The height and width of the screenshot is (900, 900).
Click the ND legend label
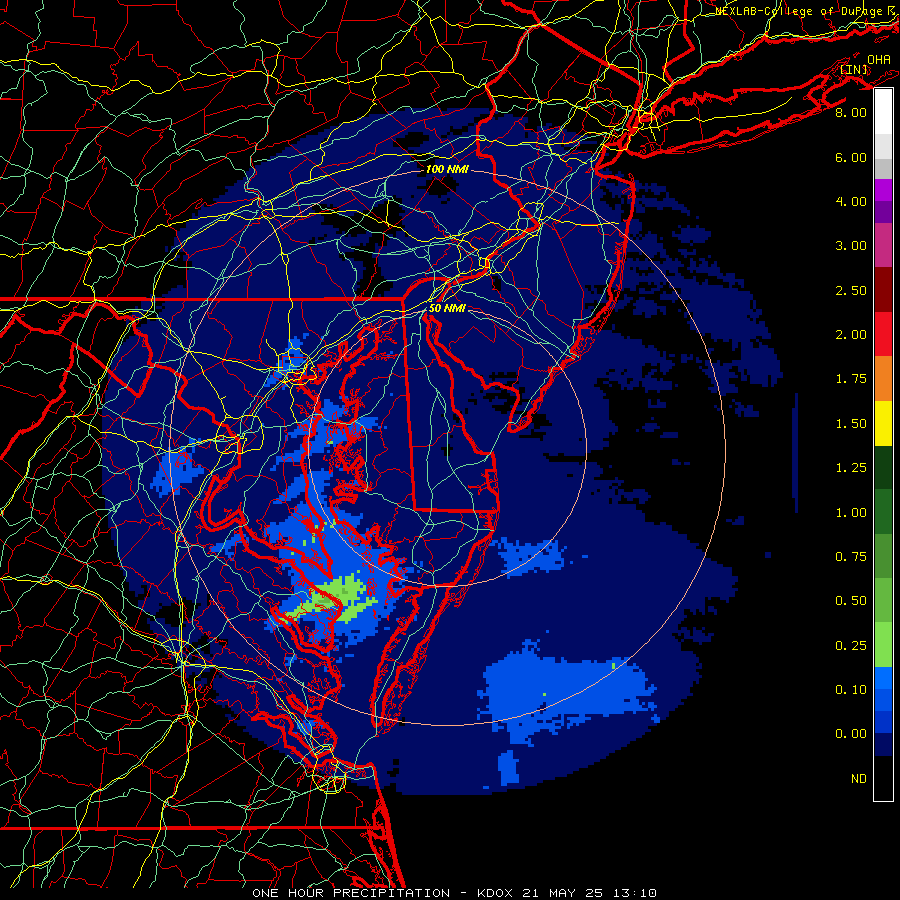pos(859,779)
